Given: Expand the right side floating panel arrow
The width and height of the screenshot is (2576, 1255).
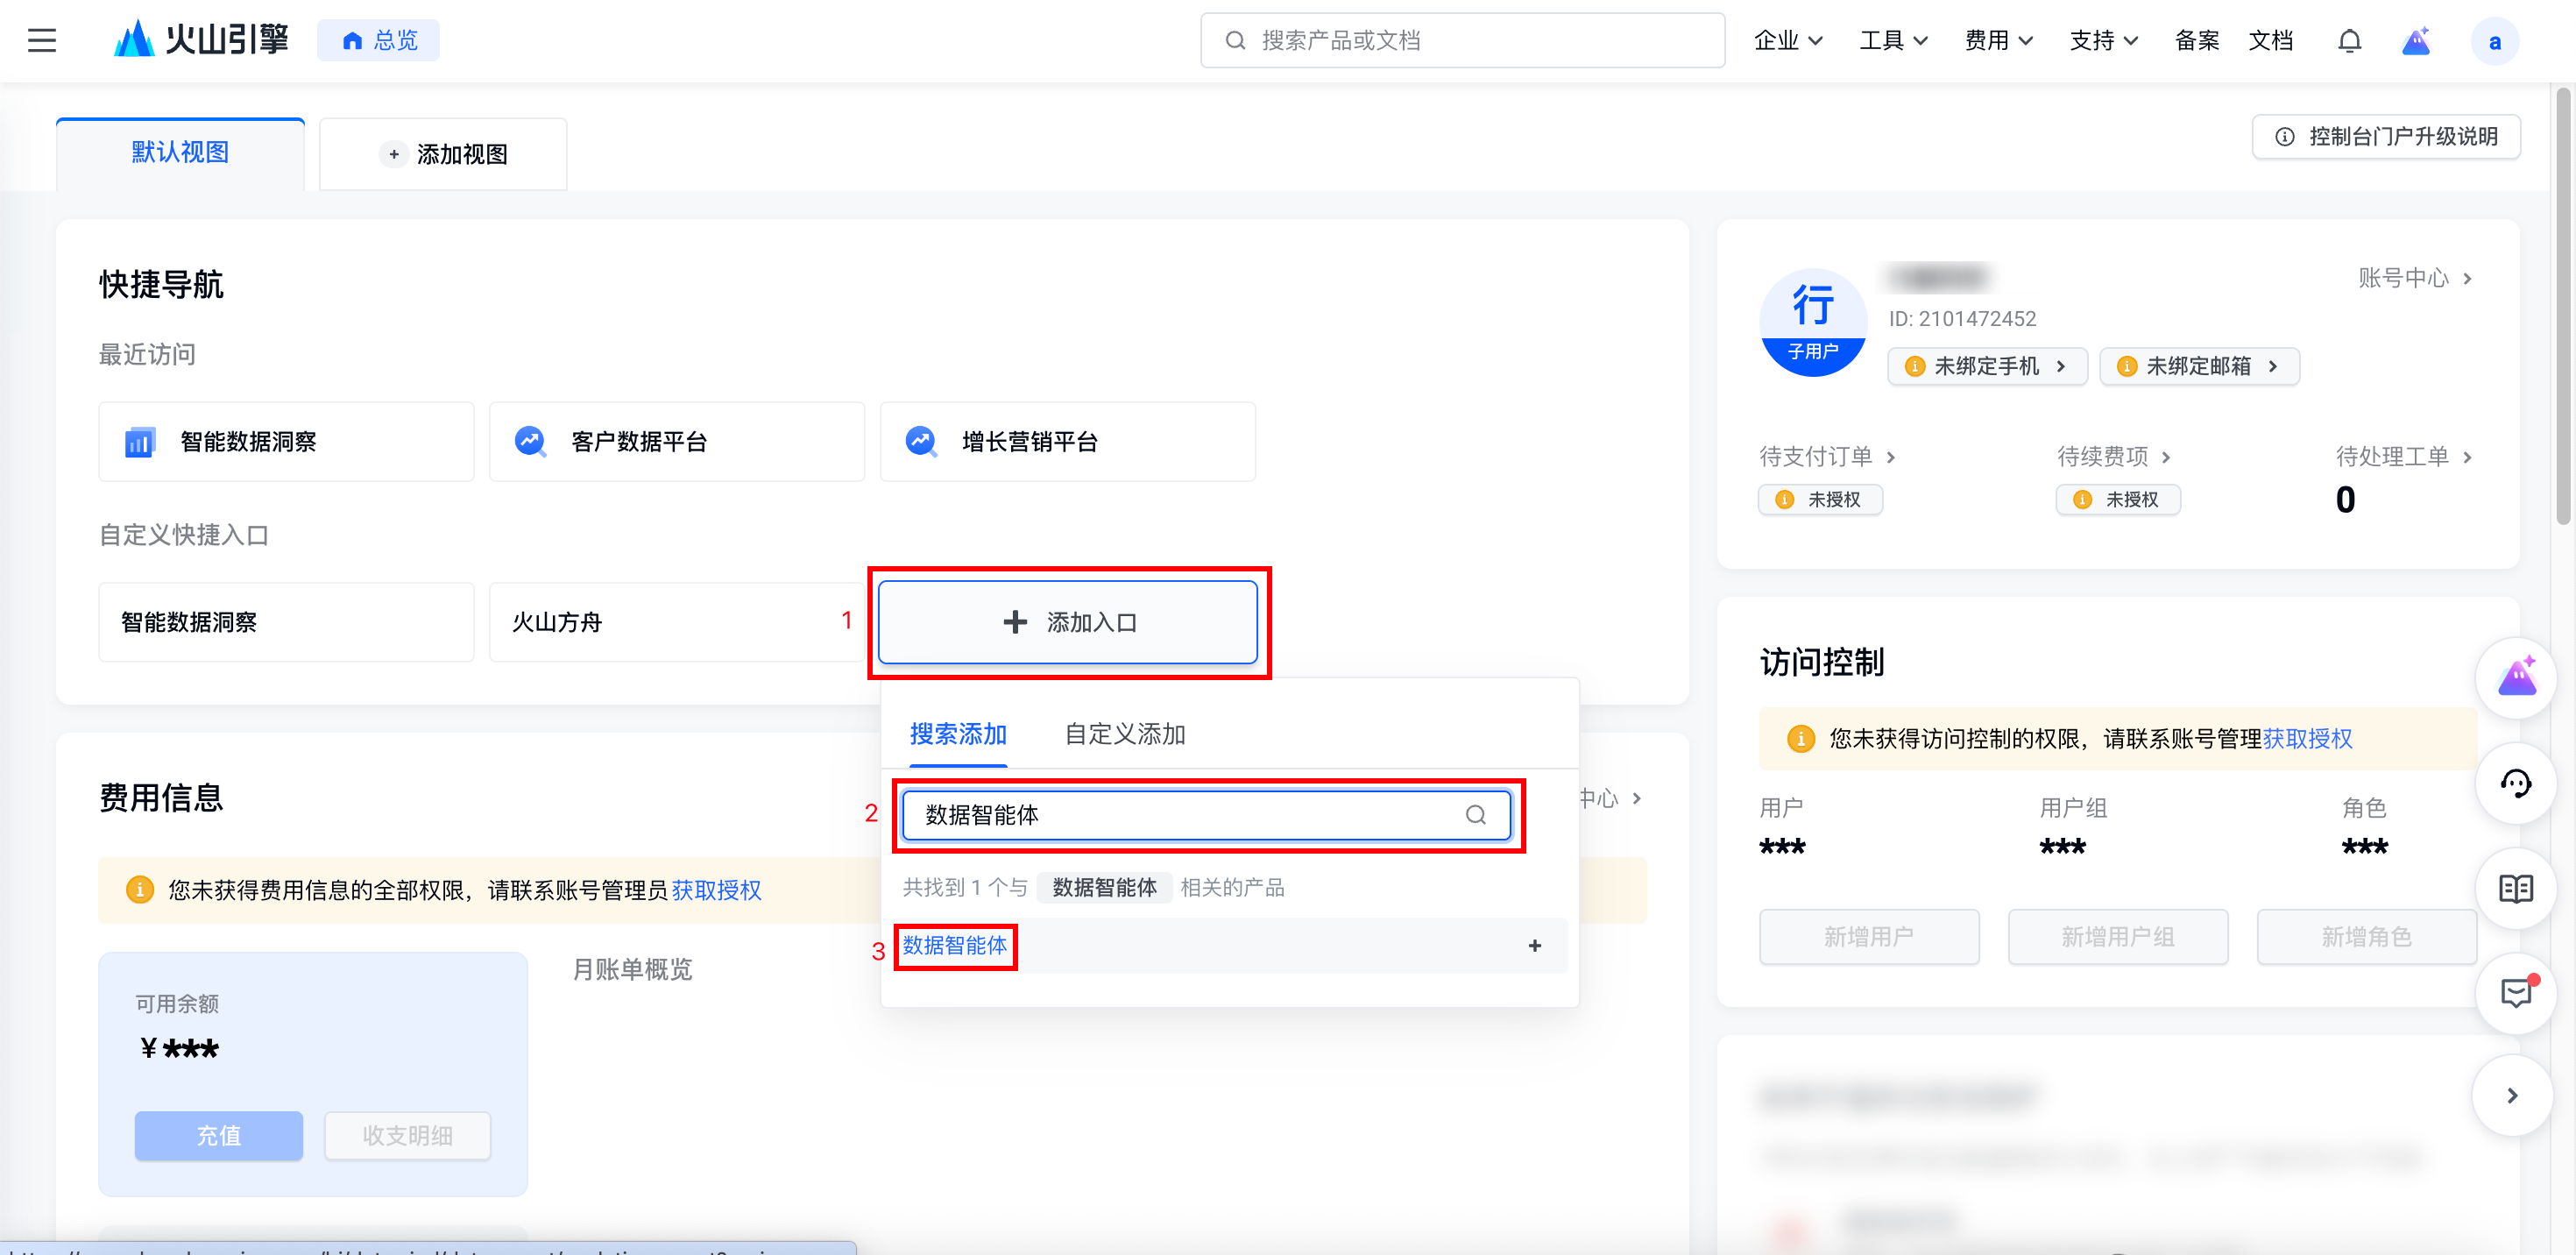Looking at the screenshot, I should tap(2511, 1095).
